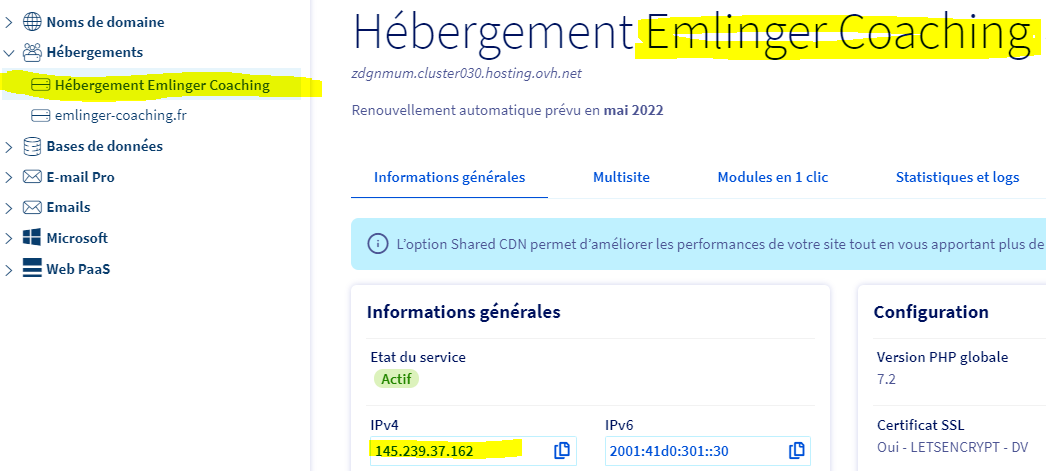This screenshot has height=471, width=1046.
Task: Expand the Noms de domaine section
Action: coord(9,22)
